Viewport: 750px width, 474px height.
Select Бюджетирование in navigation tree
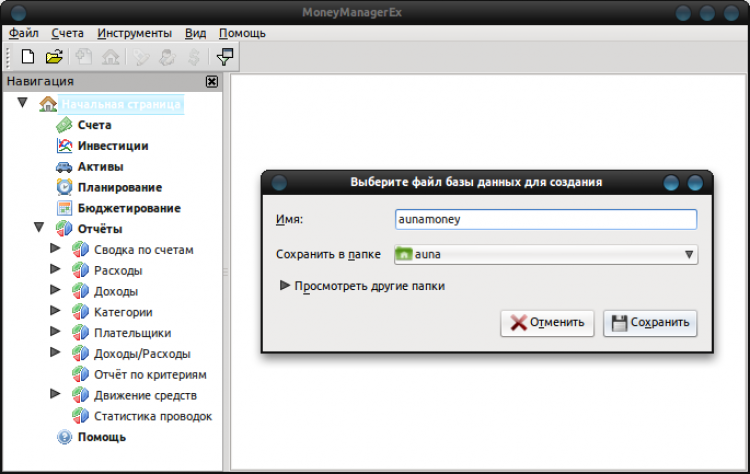pyautogui.click(x=129, y=208)
